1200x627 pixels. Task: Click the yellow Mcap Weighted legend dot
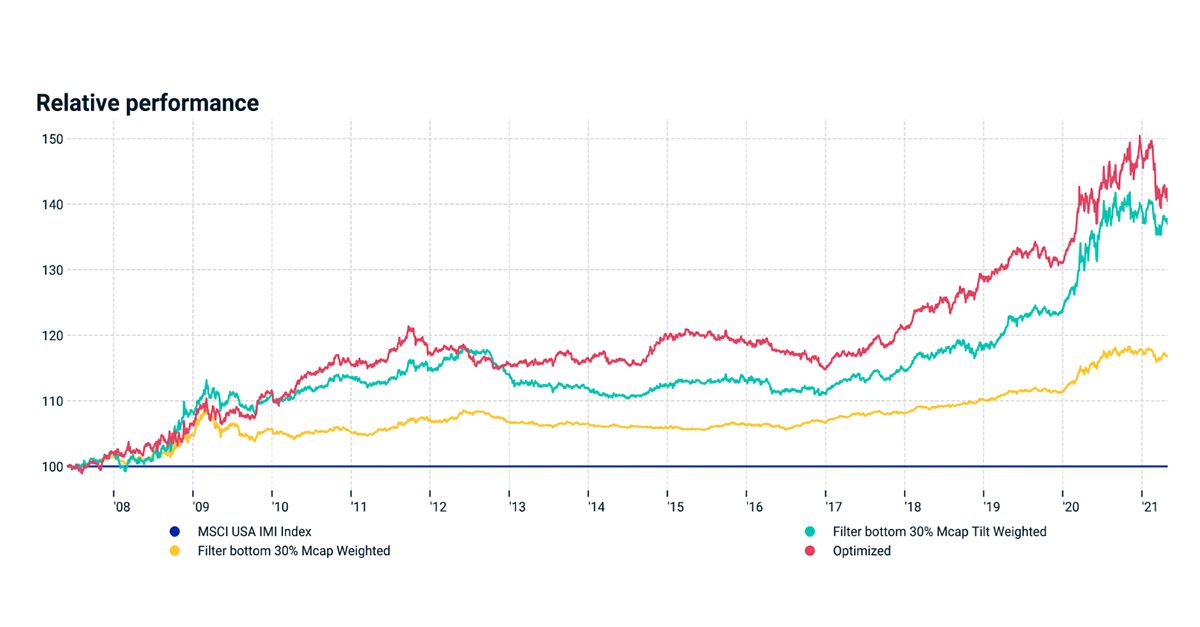pos(174,551)
